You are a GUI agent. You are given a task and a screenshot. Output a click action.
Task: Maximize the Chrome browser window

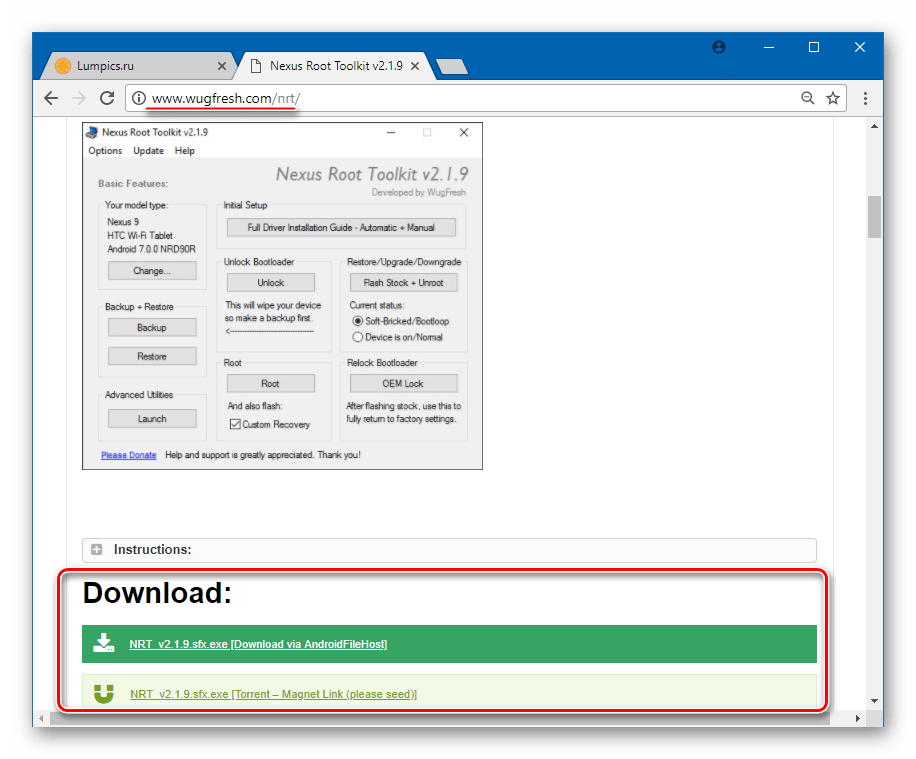tap(814, 47)
